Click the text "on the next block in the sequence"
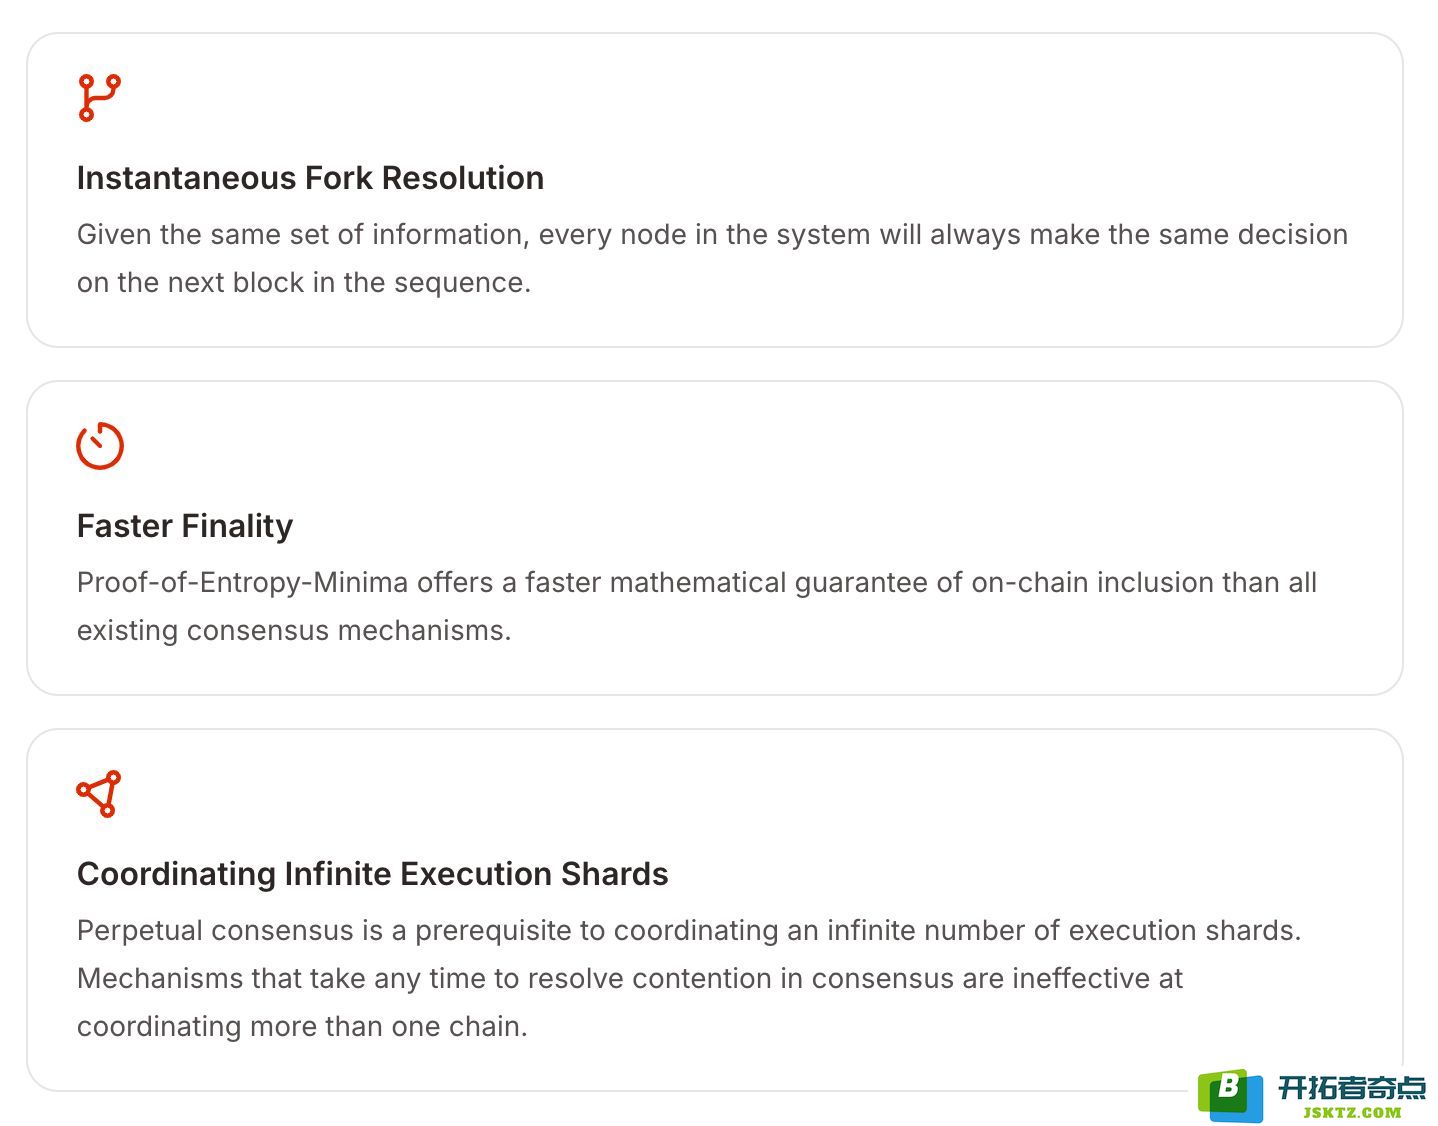The width and height of the screenshot is (1438, 1126). [303, 282]
